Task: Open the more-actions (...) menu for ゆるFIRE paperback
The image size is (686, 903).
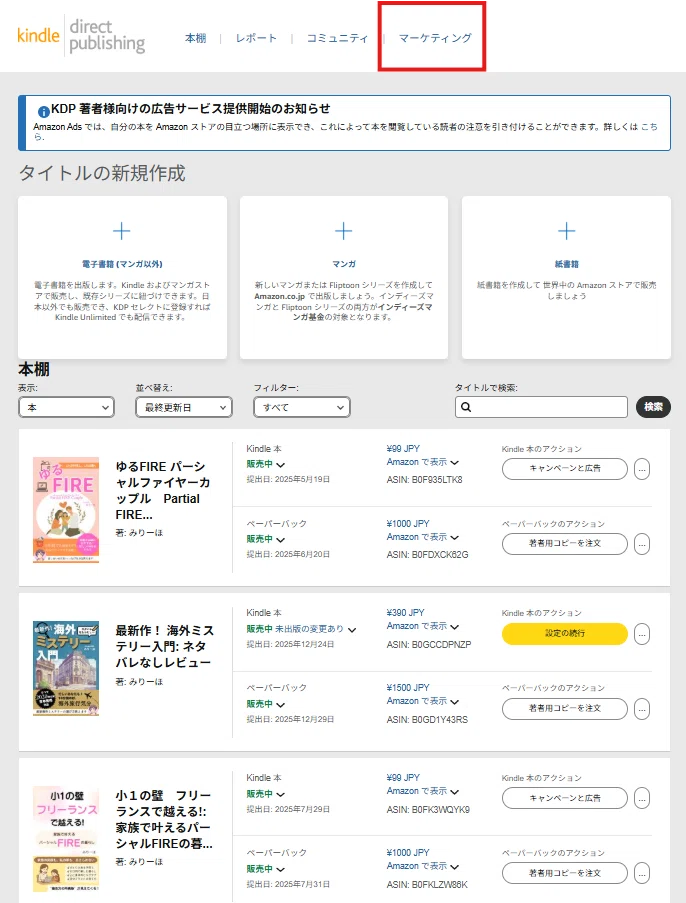Action: [x=642, y=544]
